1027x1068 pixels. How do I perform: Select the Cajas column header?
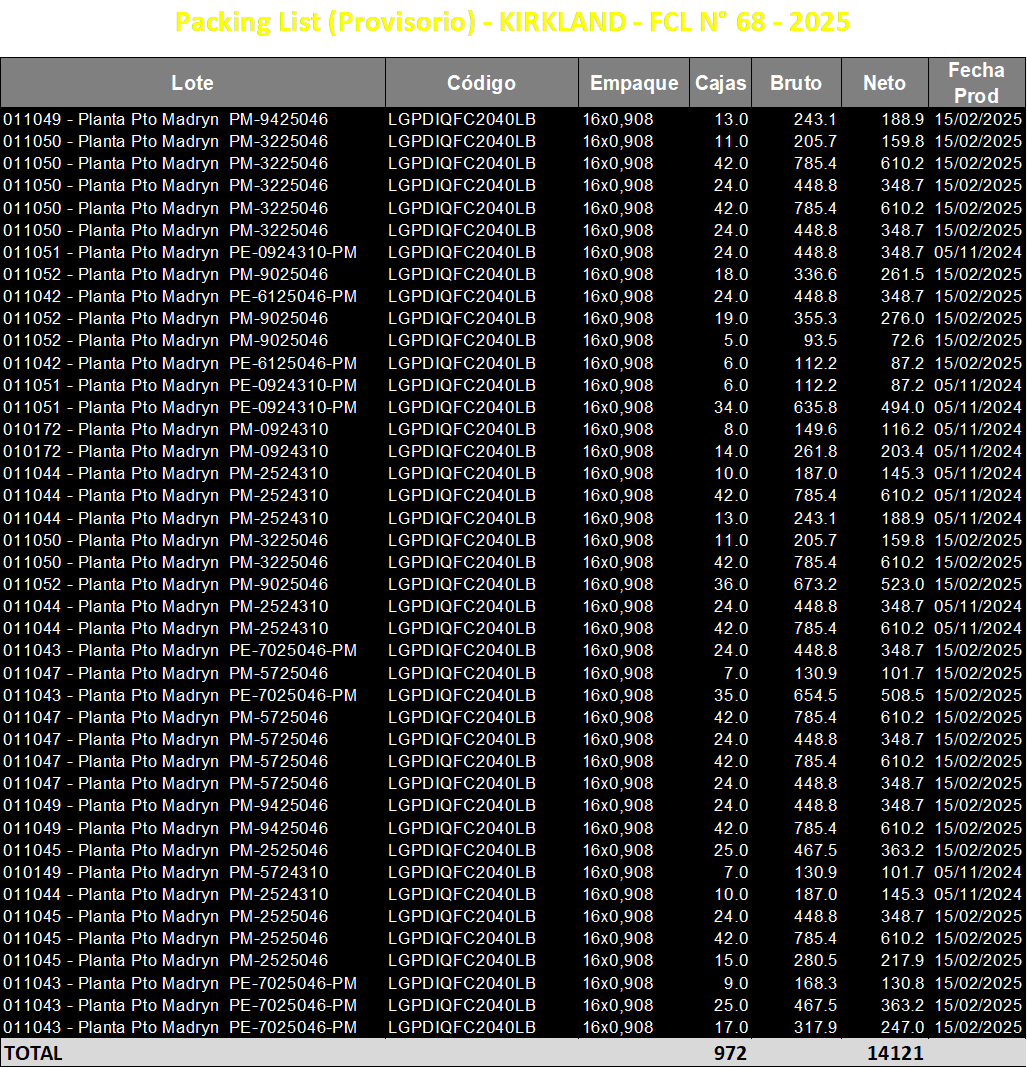(721, 83)
